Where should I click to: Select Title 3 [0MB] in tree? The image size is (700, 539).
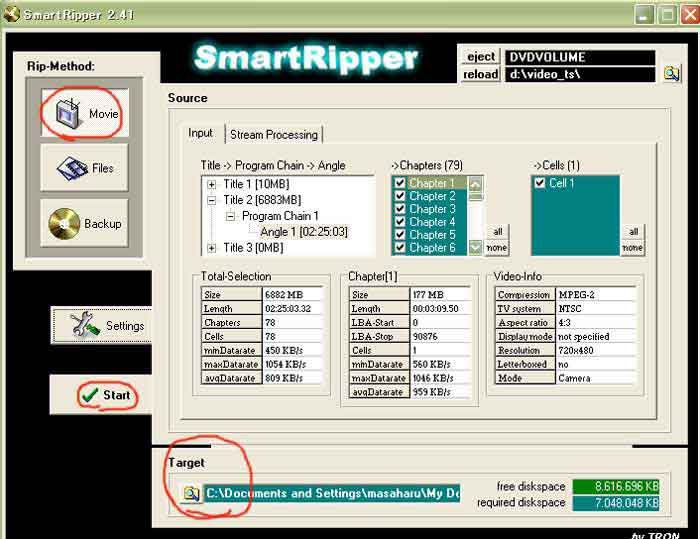click(253, 247)
